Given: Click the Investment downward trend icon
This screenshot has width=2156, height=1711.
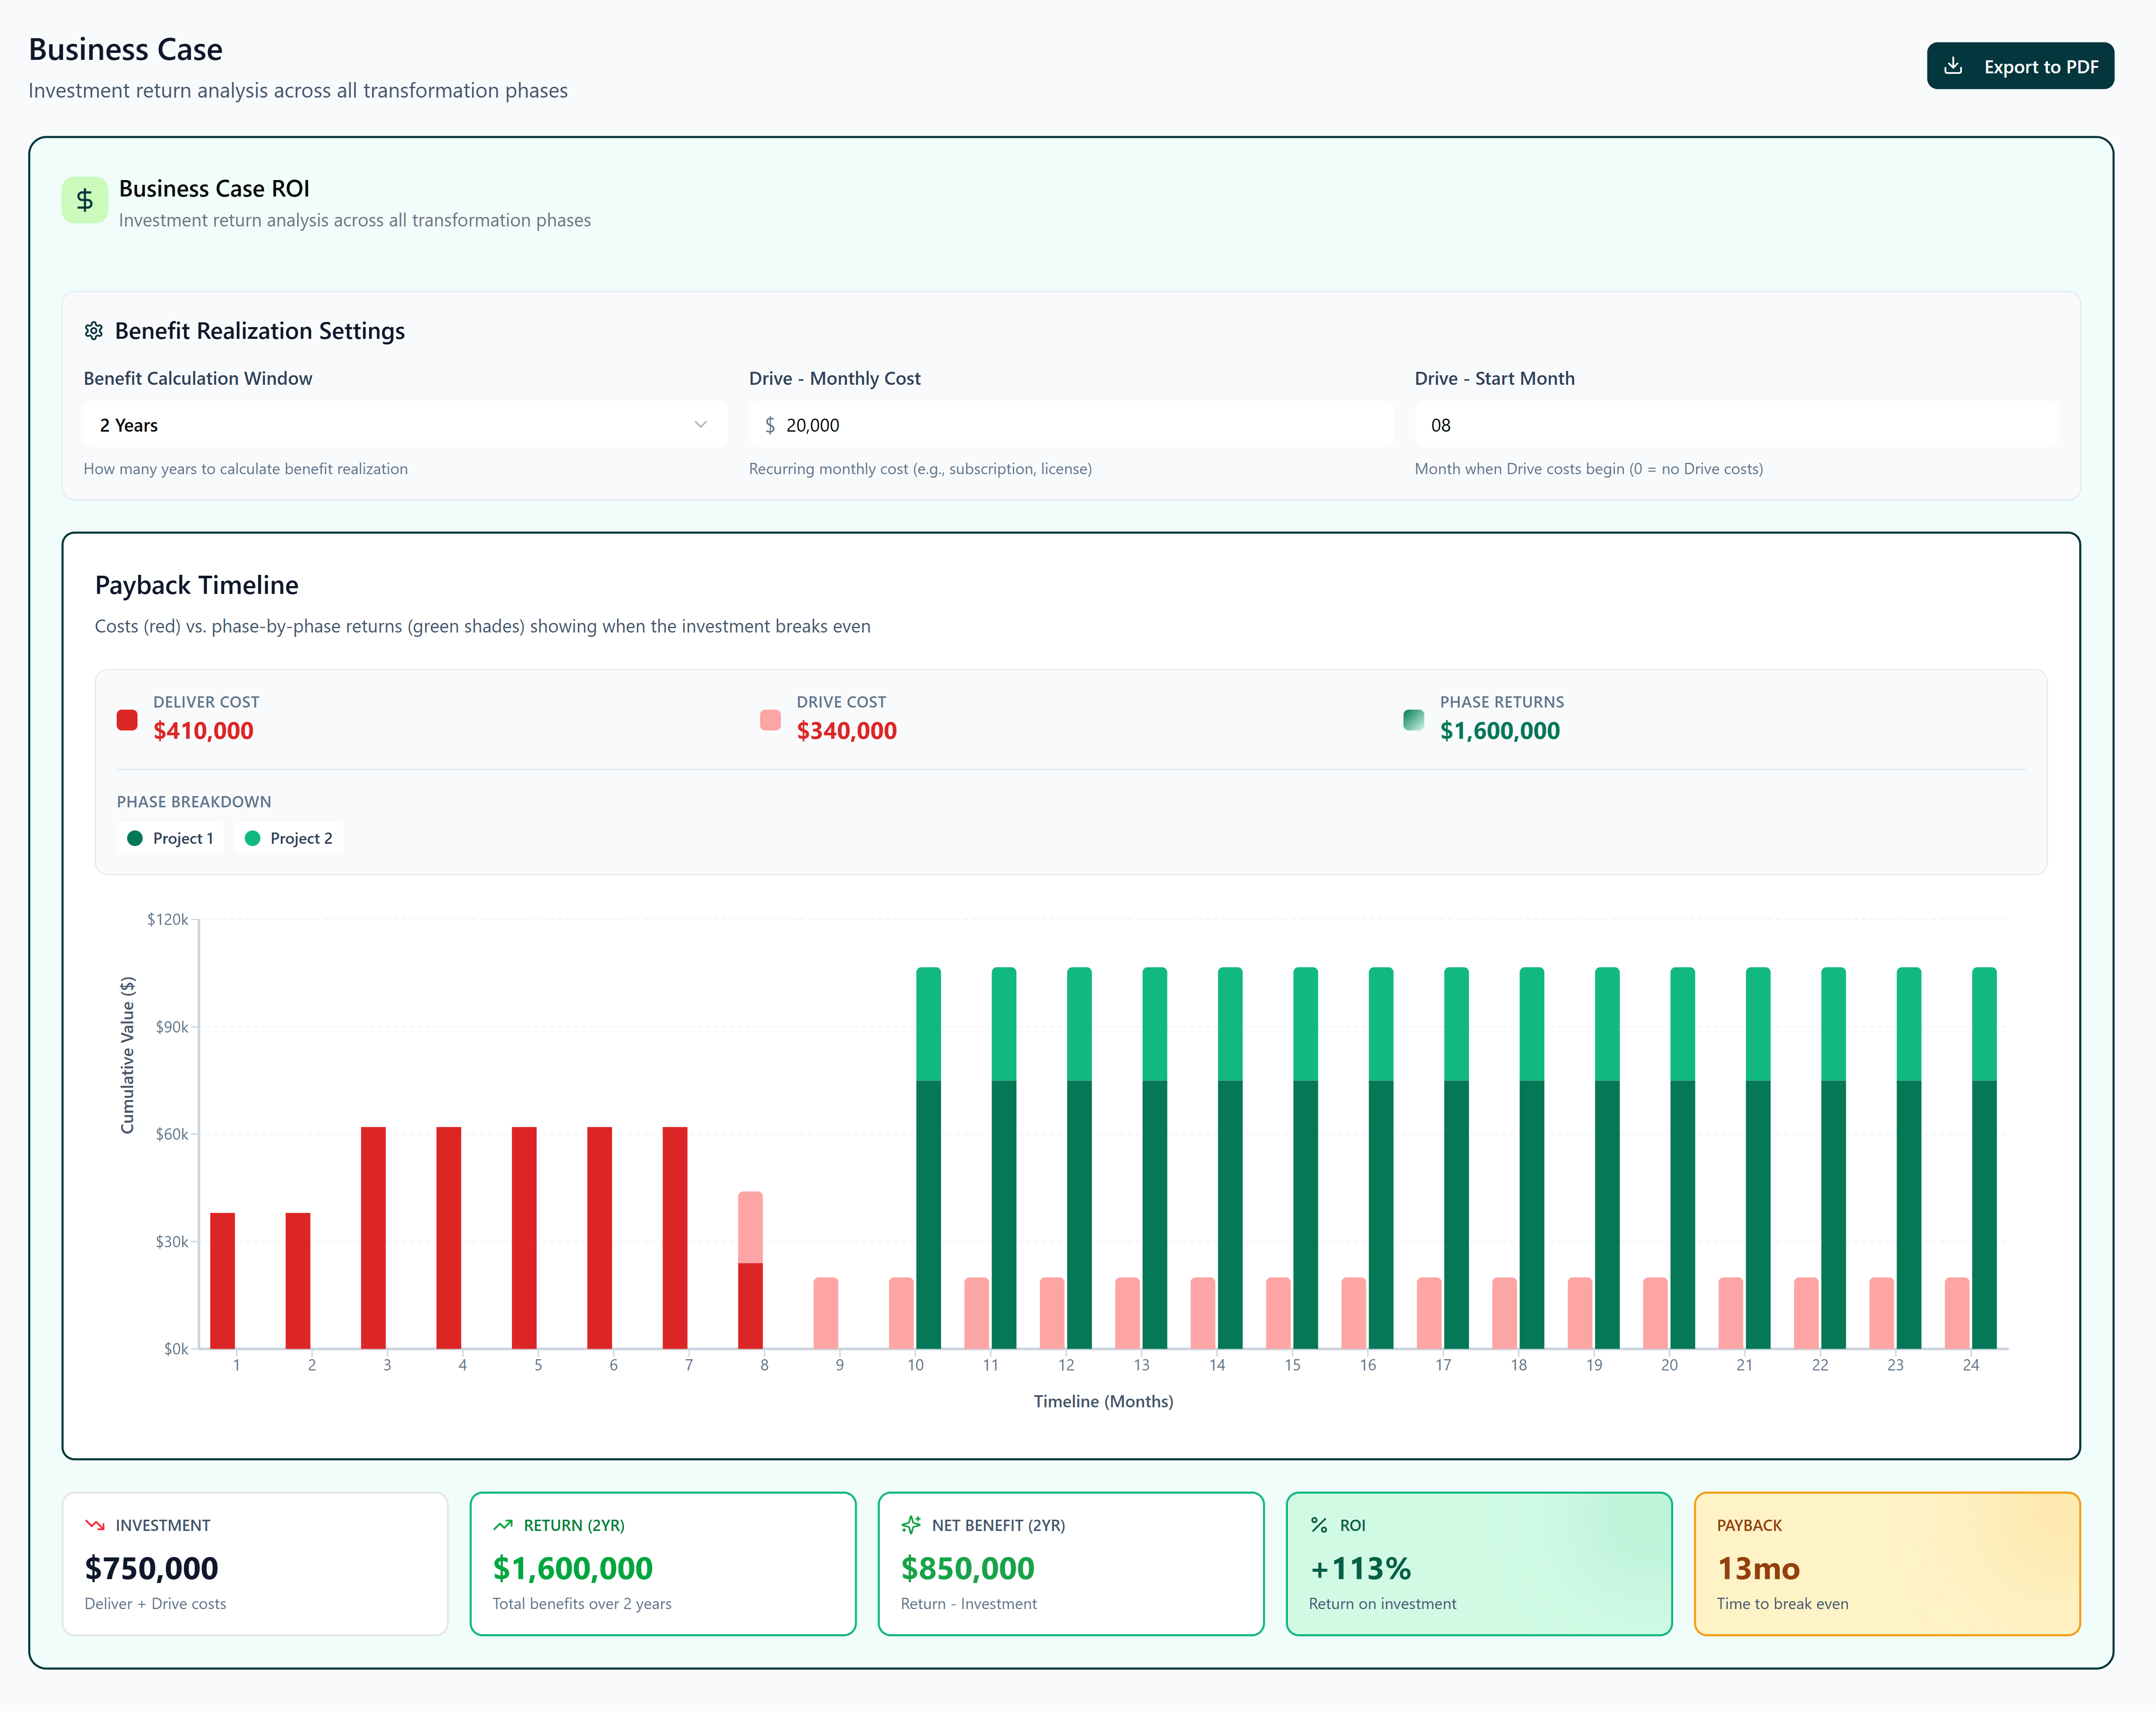Looking at the screenshot, I should (95, 1525).
